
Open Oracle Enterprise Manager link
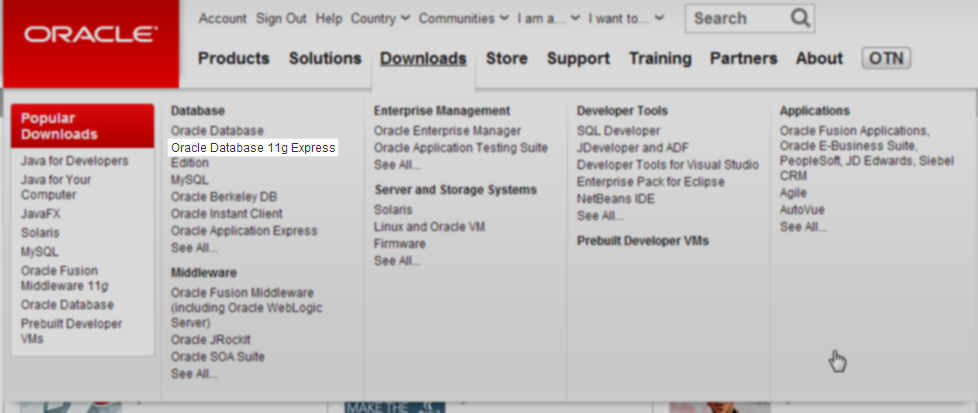coord(447,131)
